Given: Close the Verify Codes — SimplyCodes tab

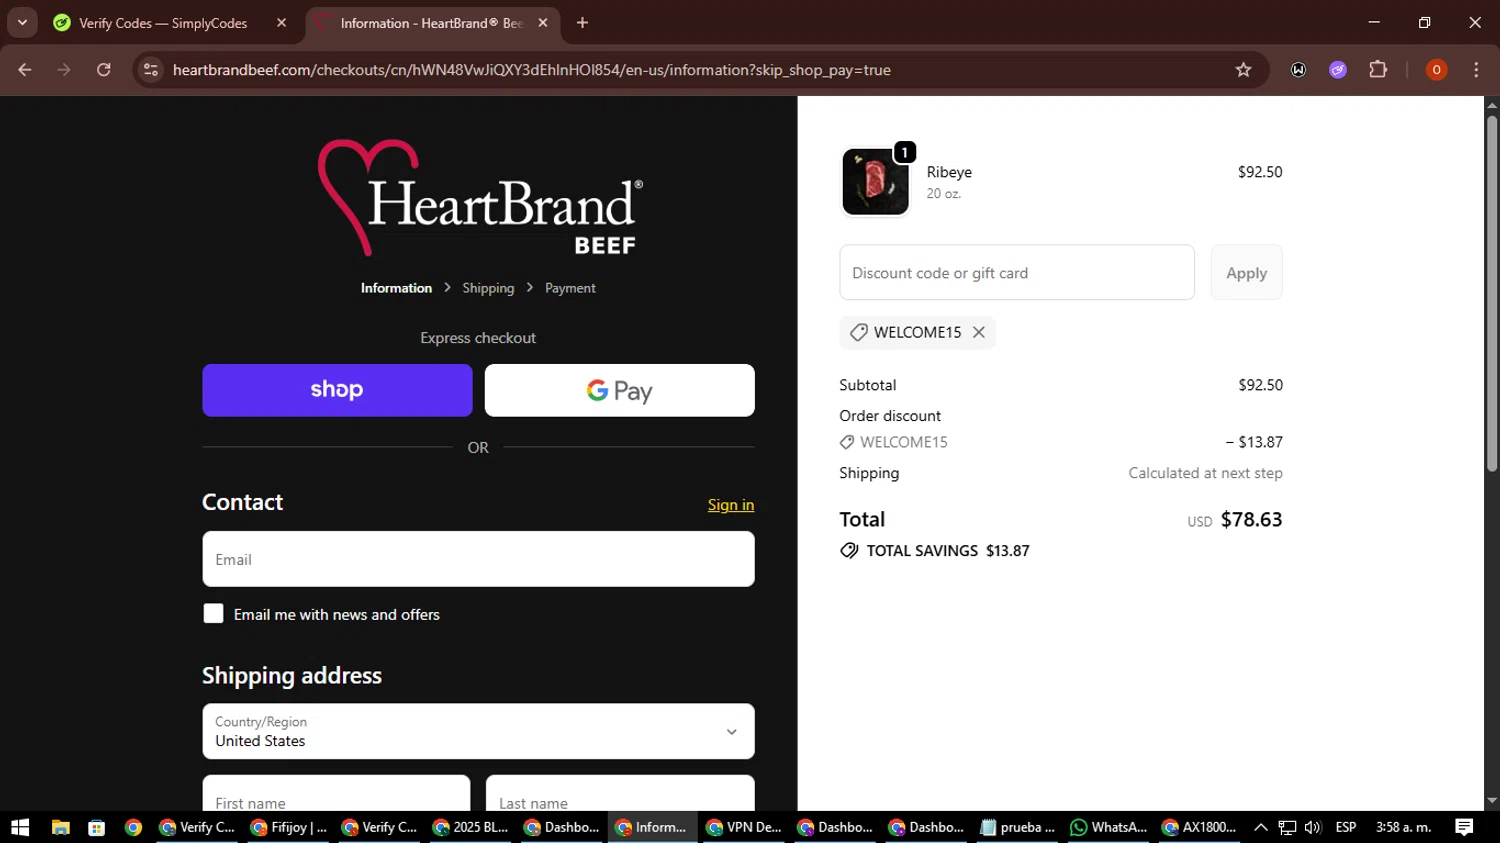Looking at the screenshot, I should click(x=282, y=23).
